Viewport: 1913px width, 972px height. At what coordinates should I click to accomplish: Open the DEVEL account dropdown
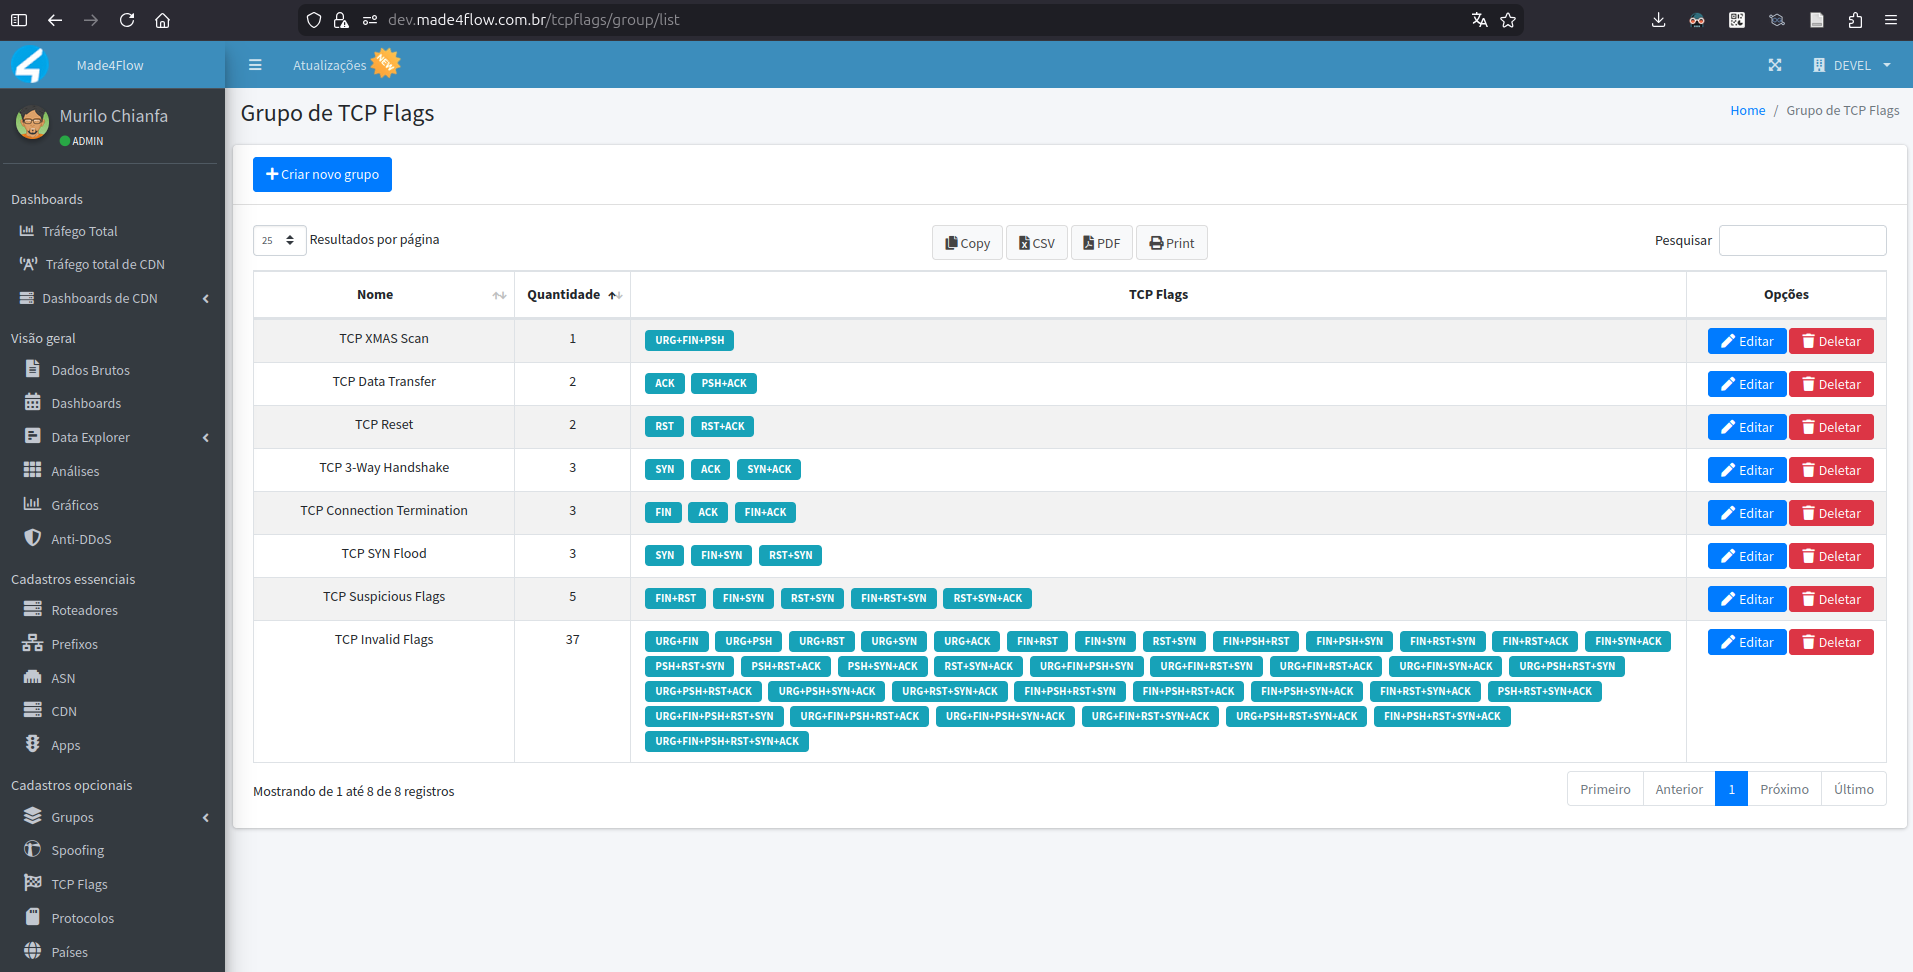point(1851,65)
